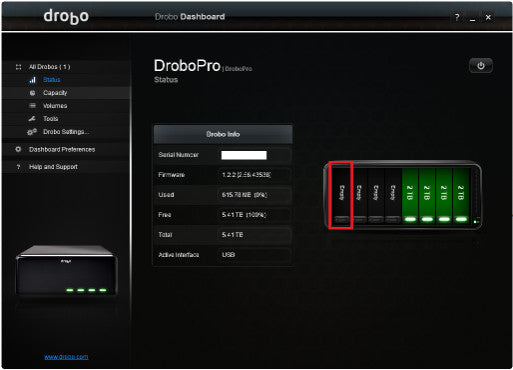Select the DroboPro device picture in the sidebar

[x=67, y=271]
